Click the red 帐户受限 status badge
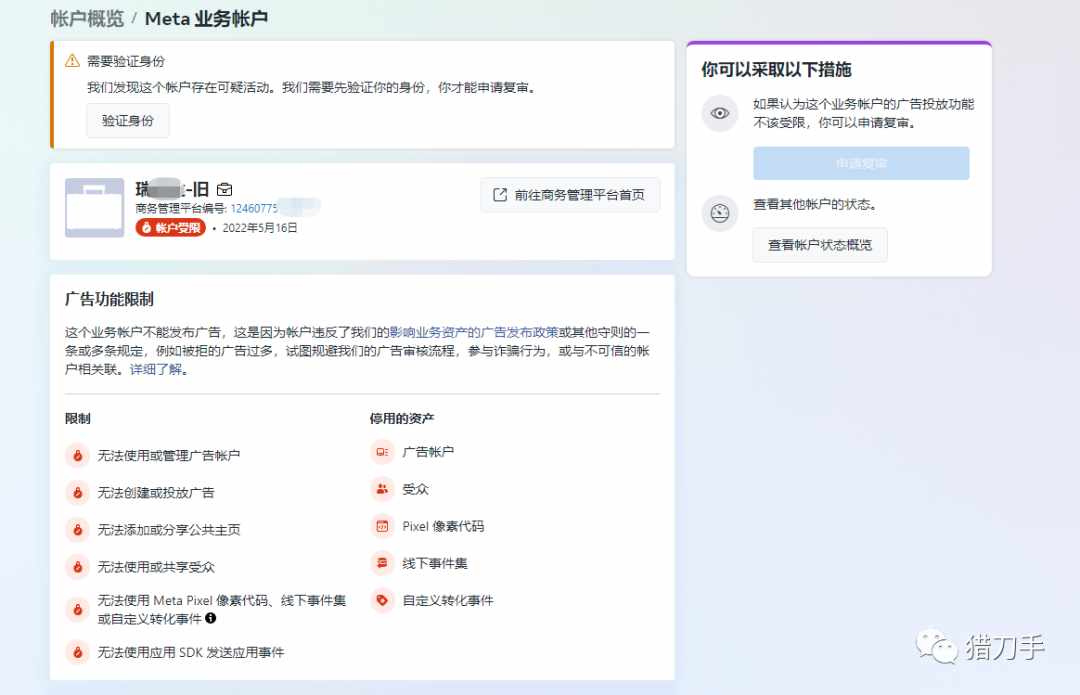Image resolution: width=1080 pixels, height=695 pixels. pos(171,227)
